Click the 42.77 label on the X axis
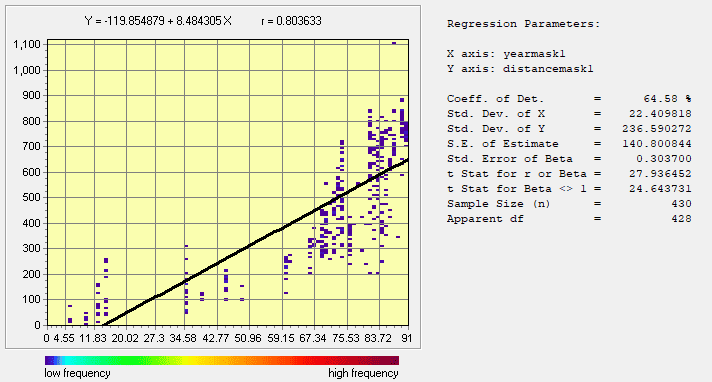Screen dimensions: 712x382 click(217, 338)
